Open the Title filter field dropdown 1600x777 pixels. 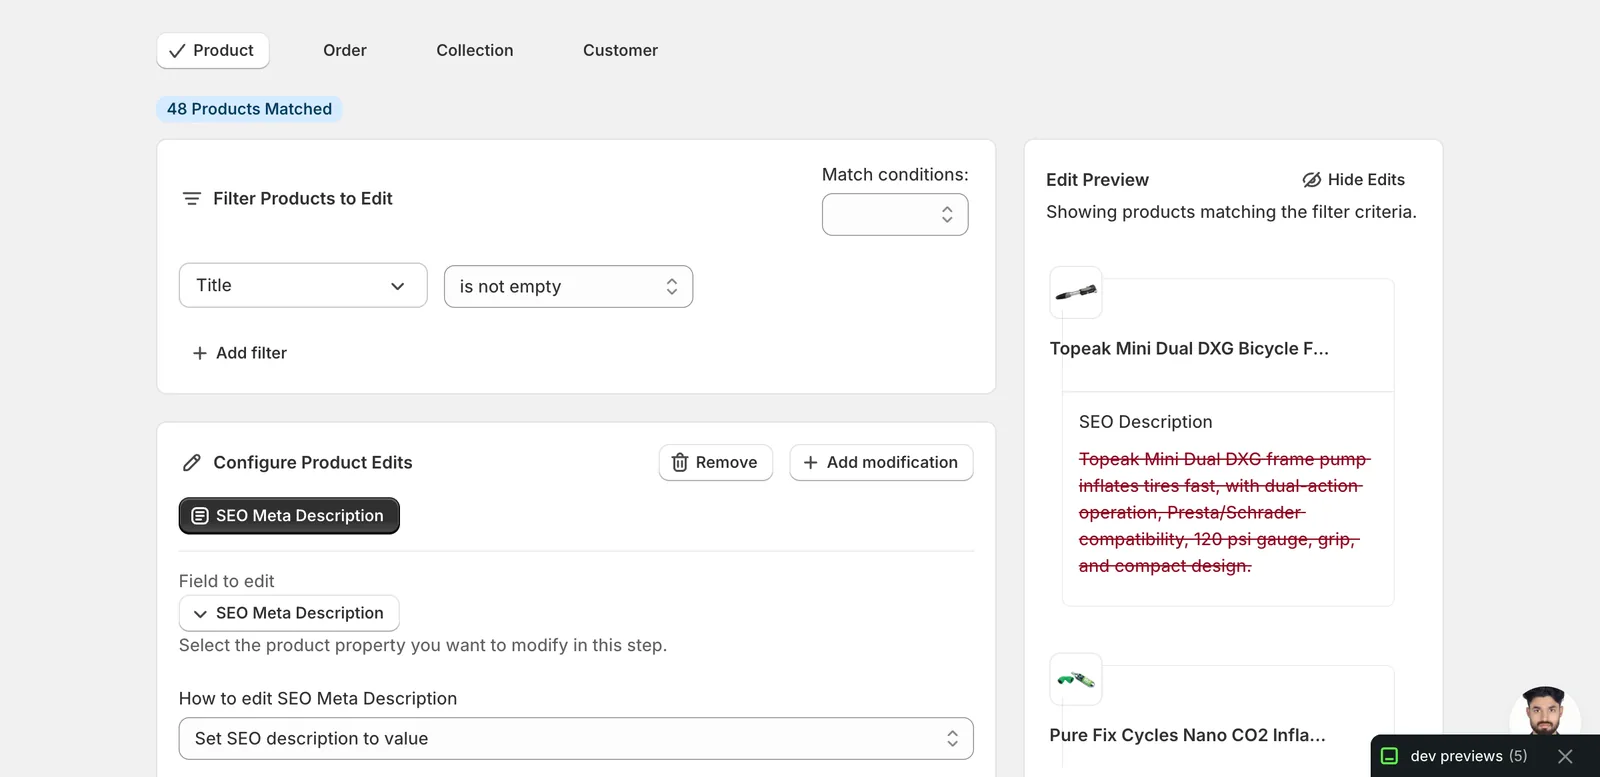tap(303, 286)
